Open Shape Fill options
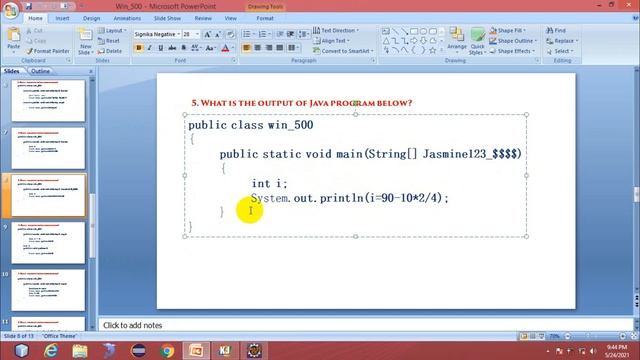The height and width of the screenshot is (360, 640). 508,31
